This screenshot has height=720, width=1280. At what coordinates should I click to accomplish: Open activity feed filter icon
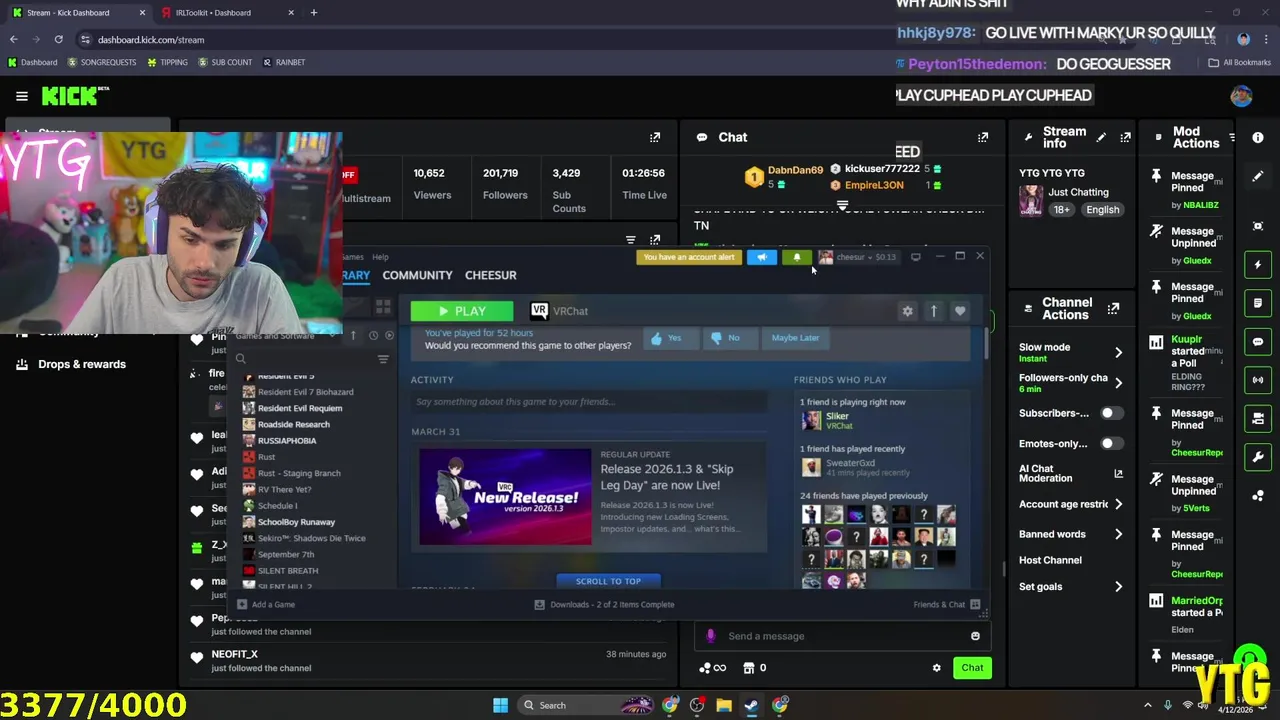[x=631, y=240]
